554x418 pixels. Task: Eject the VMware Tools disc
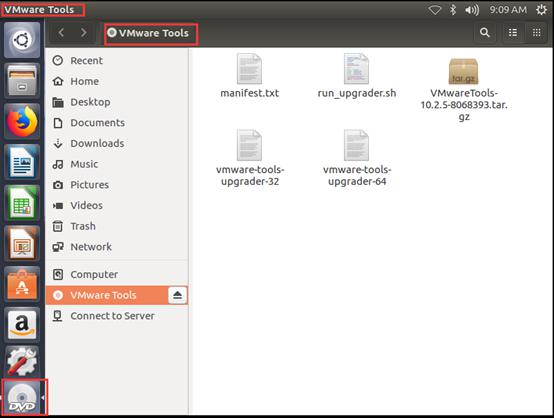(177, 295)
